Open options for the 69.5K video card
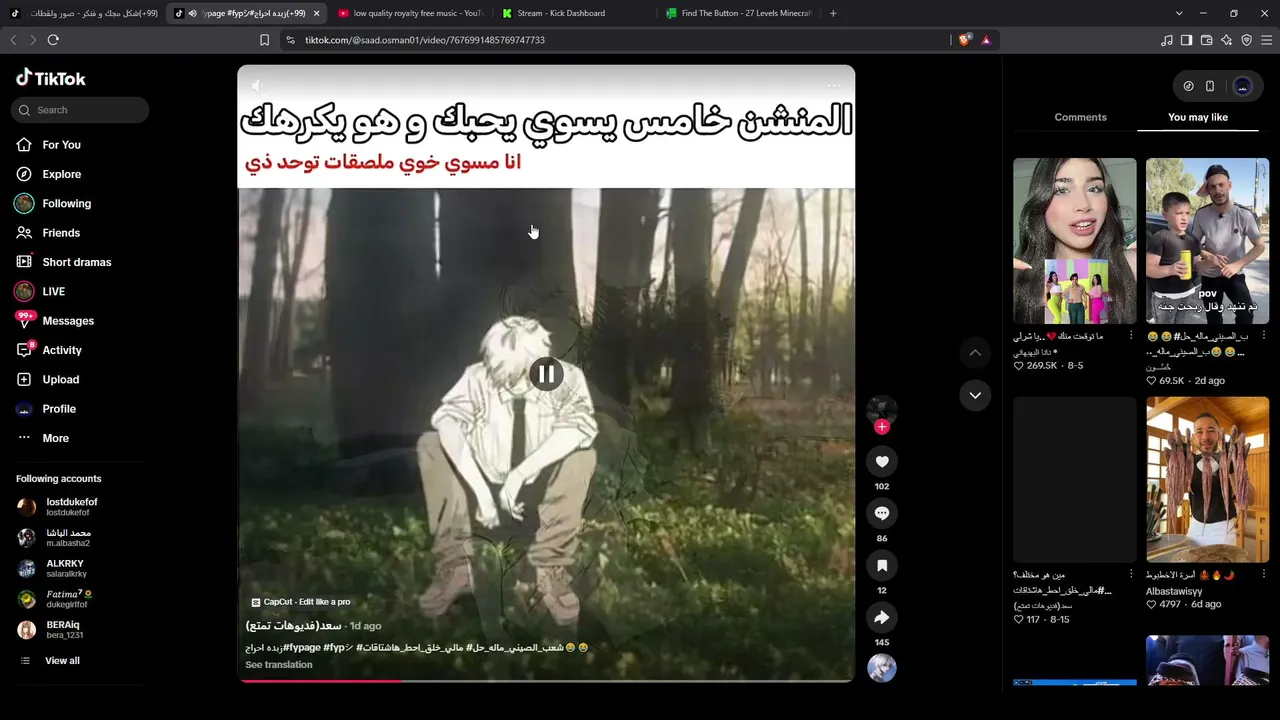Image resolution: width=1280 pixels, height=720 pixels. click(1264, 336)
